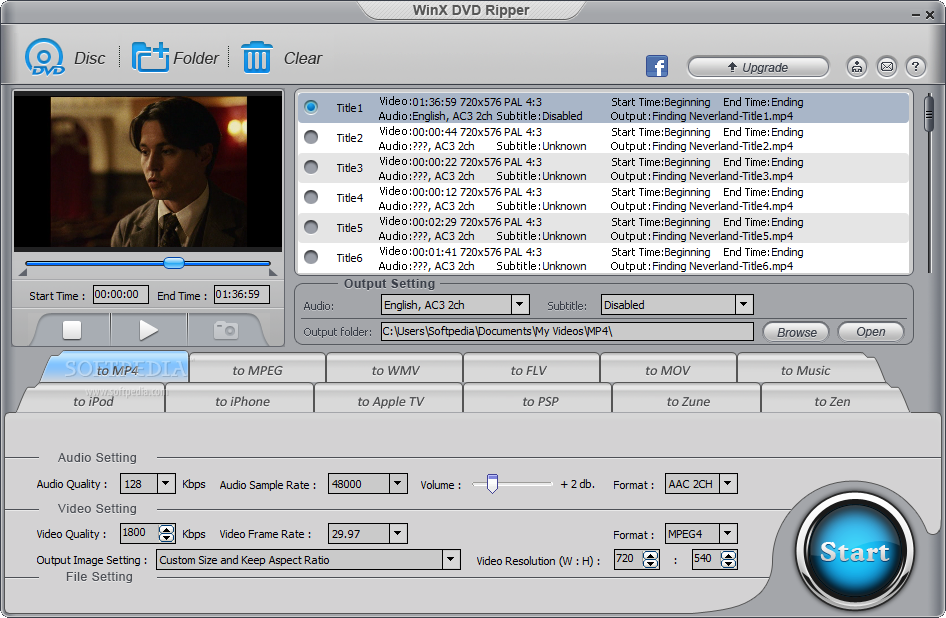Expand the Output Image Setting dropdown
The height and width of the screenshot is (618, 946).
point(451,559)
